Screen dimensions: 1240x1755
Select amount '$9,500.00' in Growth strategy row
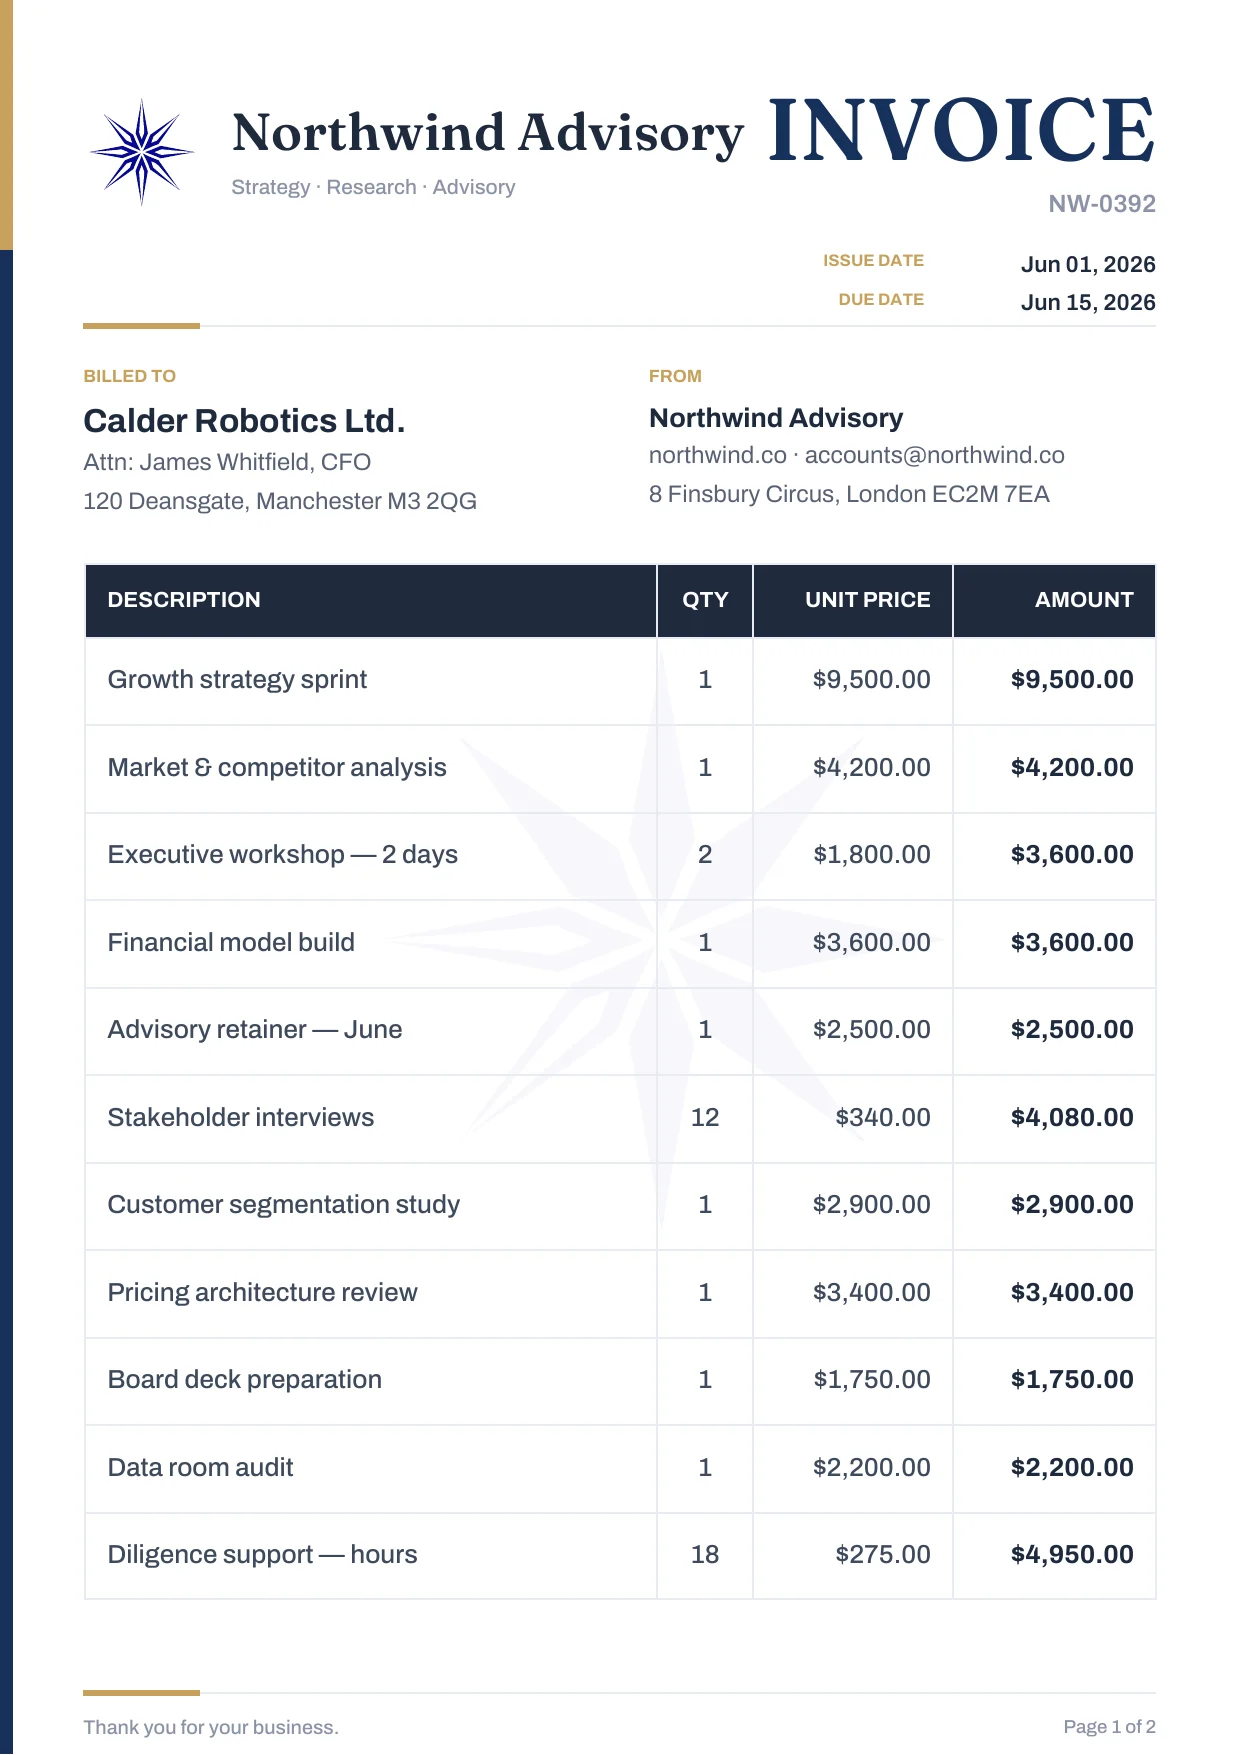click(1072, 680)
